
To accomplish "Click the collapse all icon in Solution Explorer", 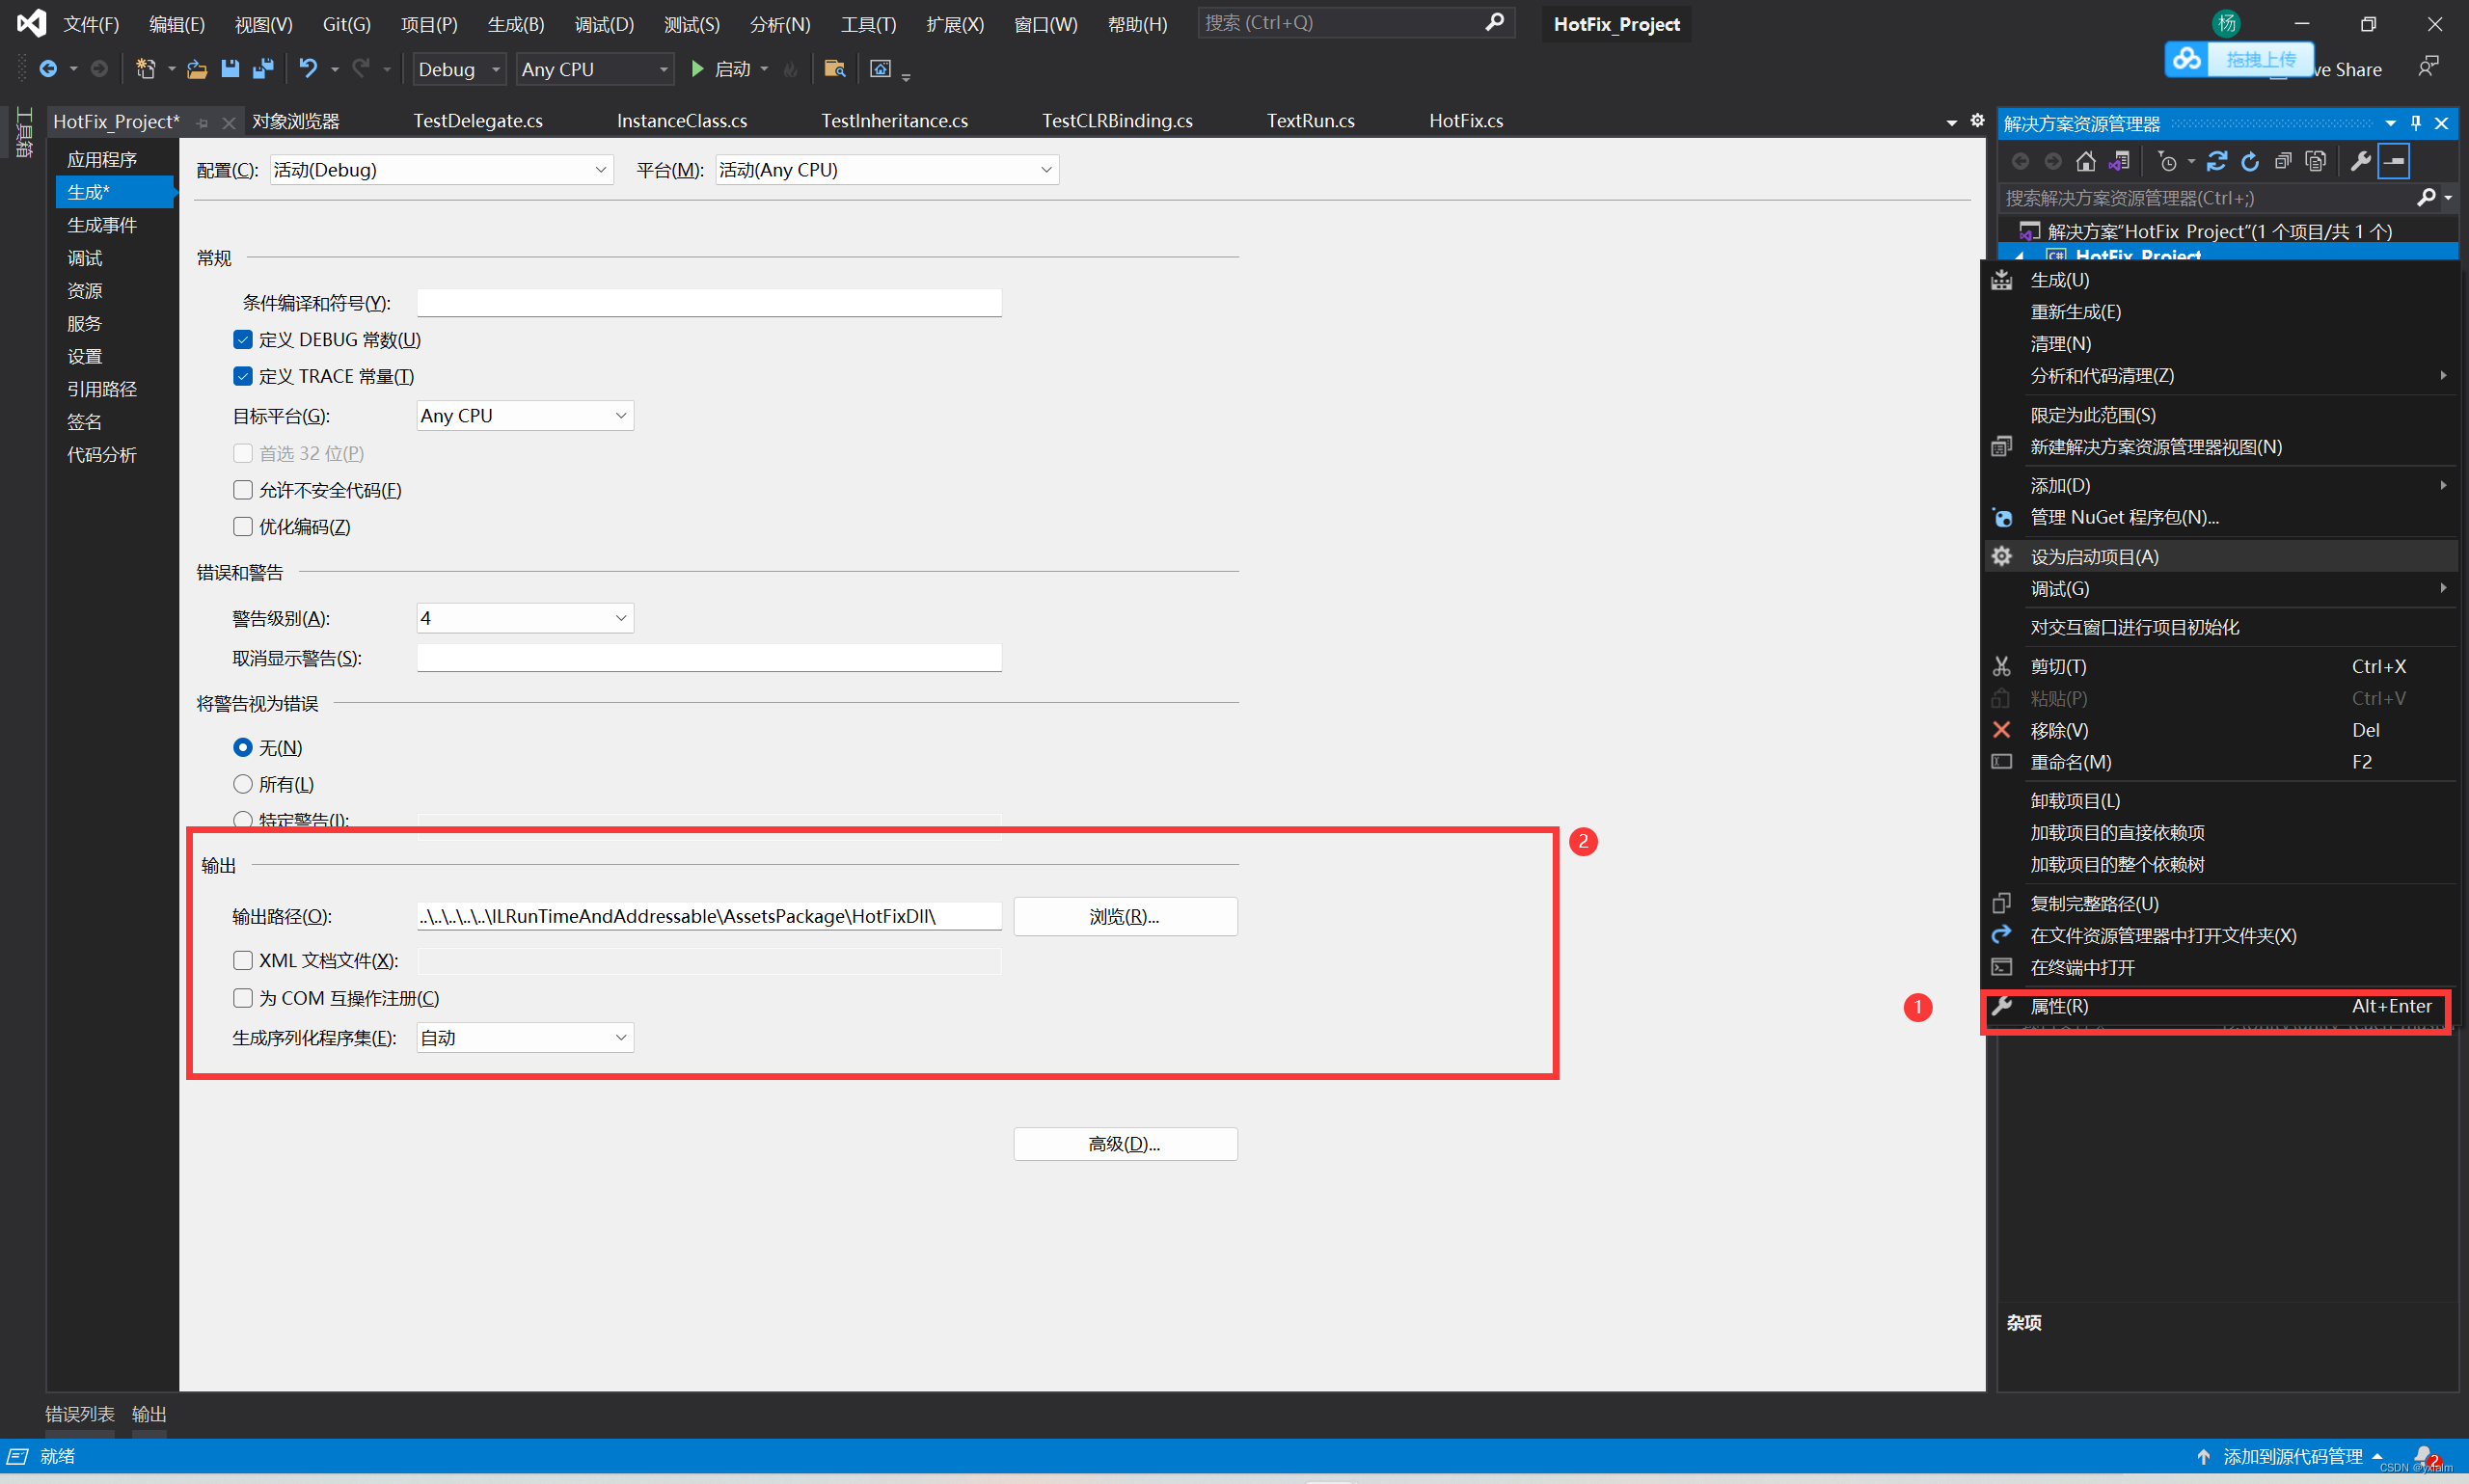I will pos(2282,161).
